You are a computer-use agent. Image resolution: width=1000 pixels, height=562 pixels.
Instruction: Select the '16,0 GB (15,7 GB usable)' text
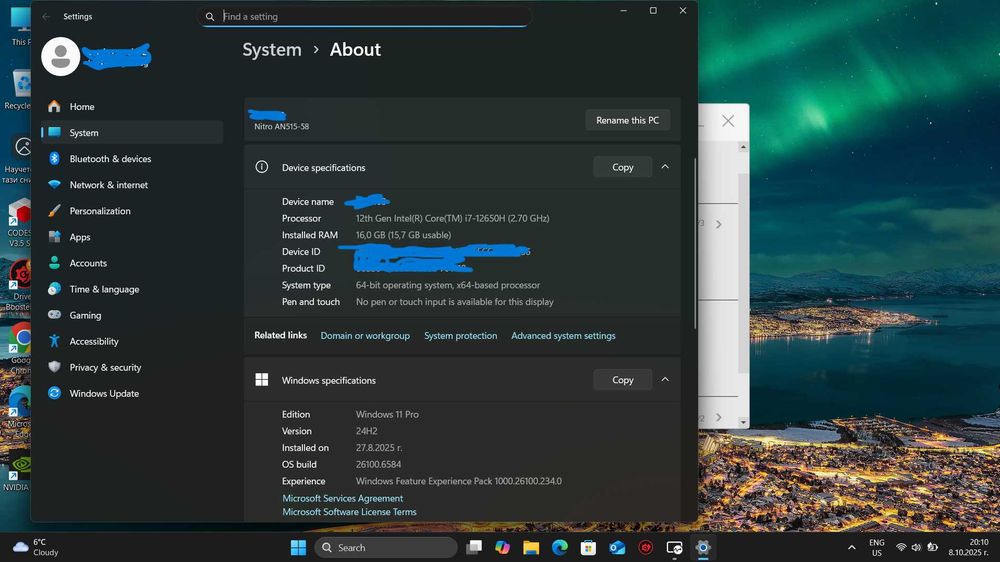pos(403,235)
